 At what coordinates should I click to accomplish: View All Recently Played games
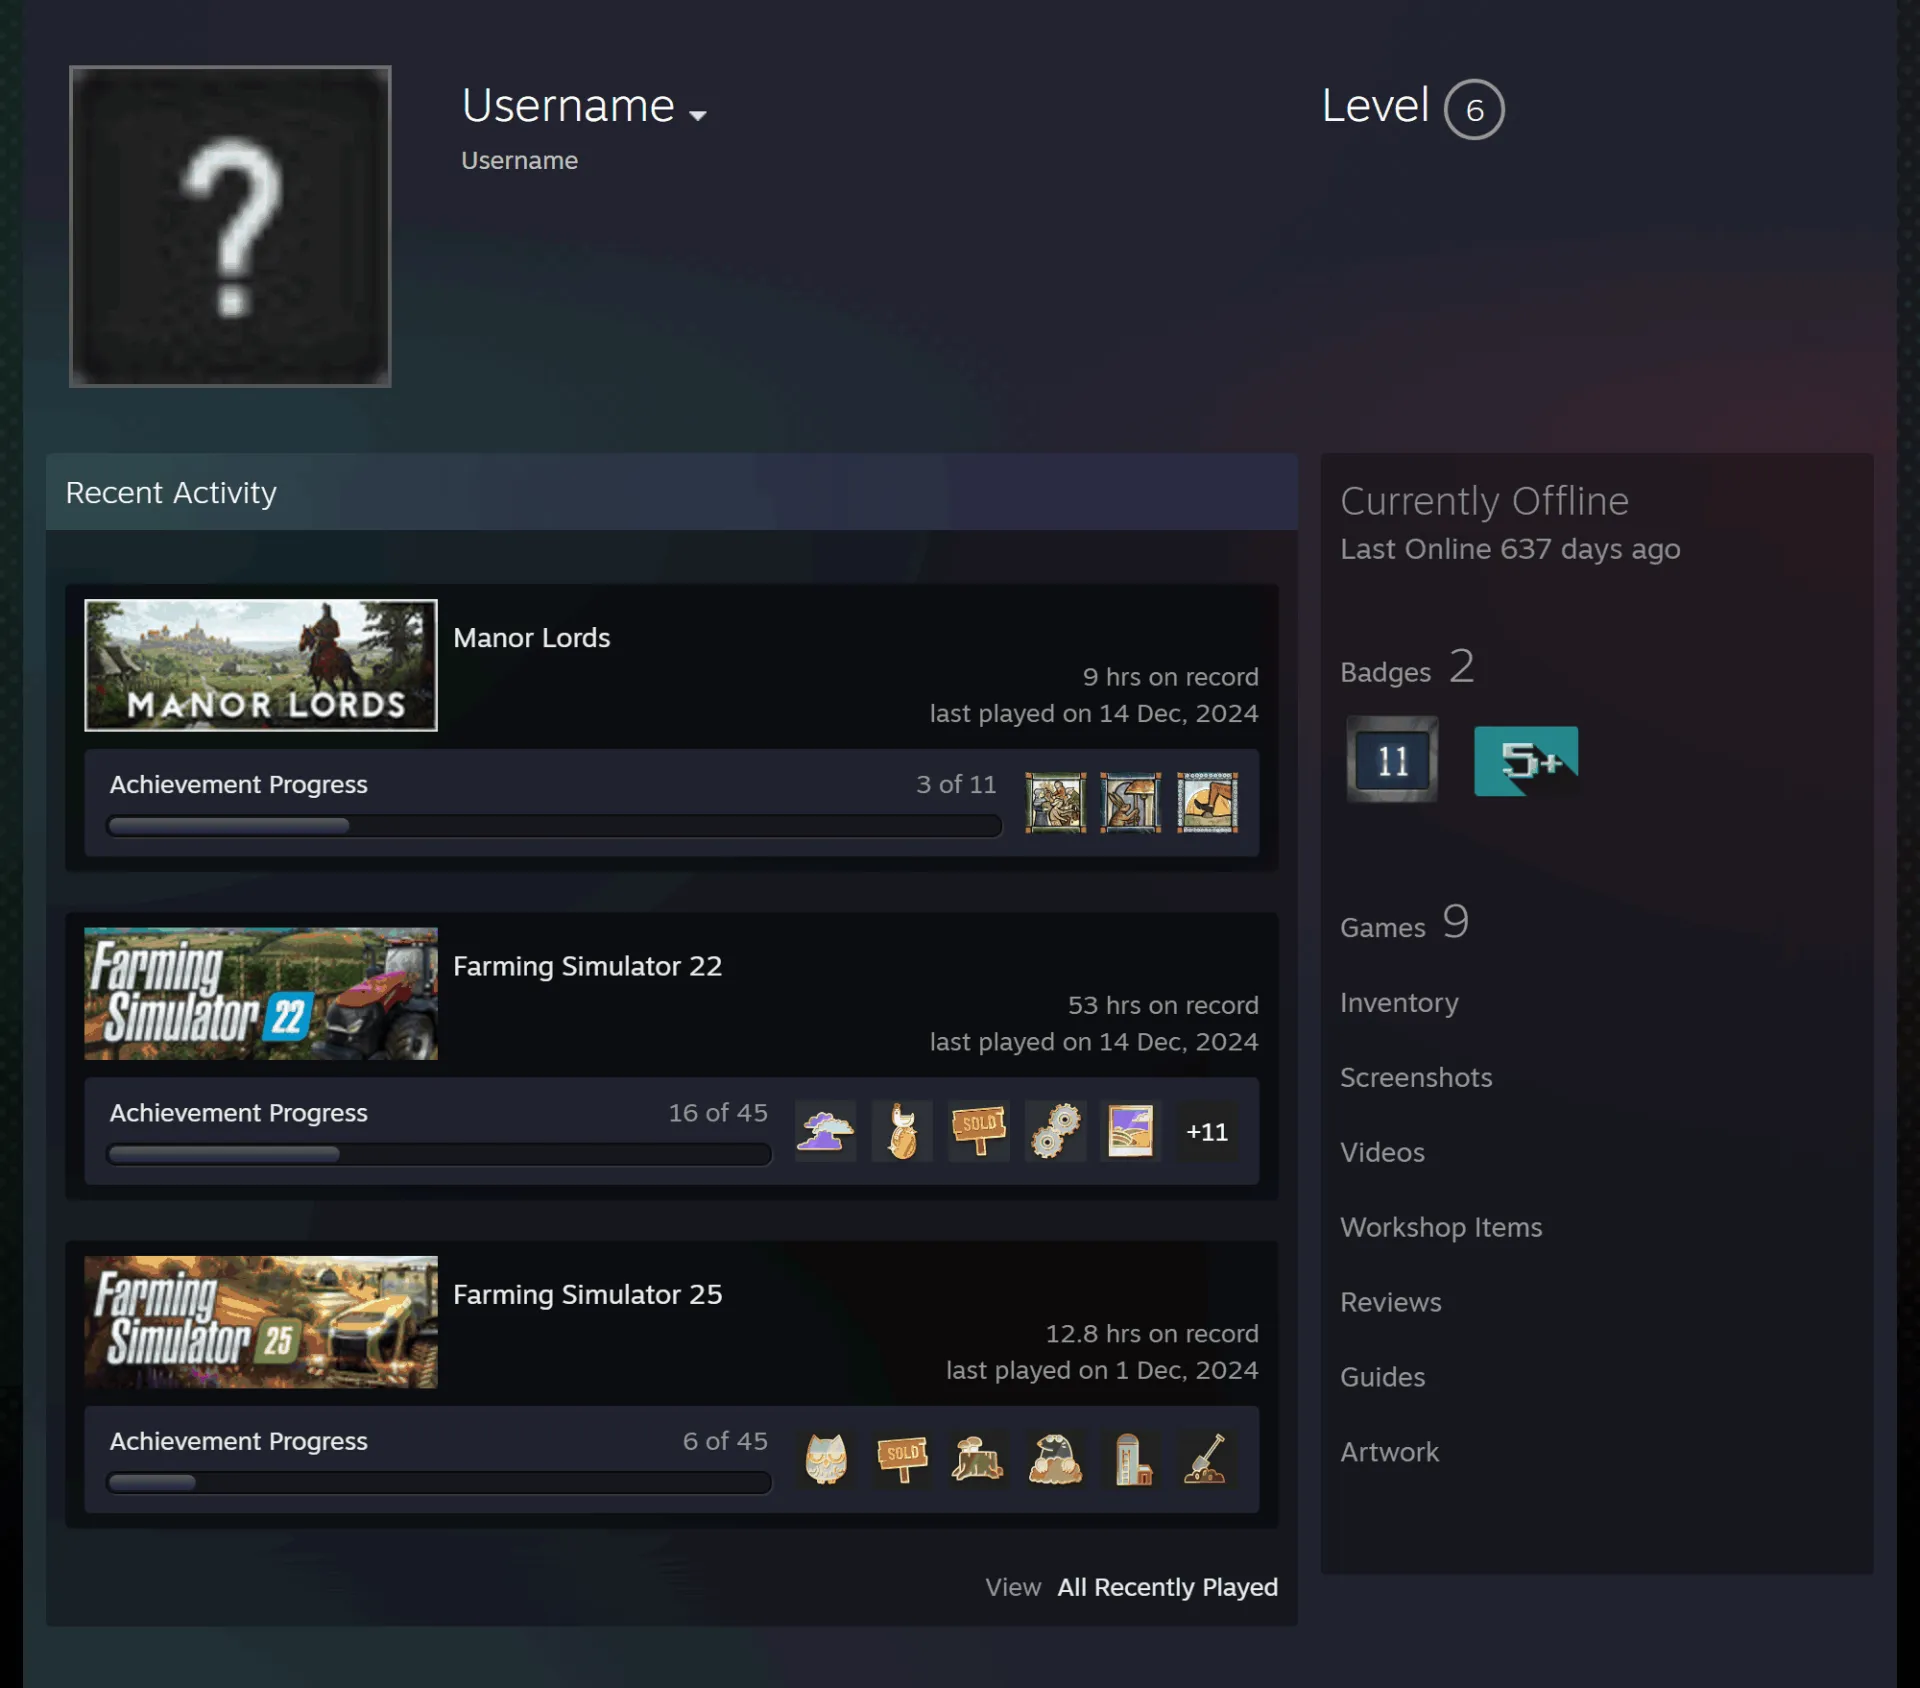[1168, 1587]
